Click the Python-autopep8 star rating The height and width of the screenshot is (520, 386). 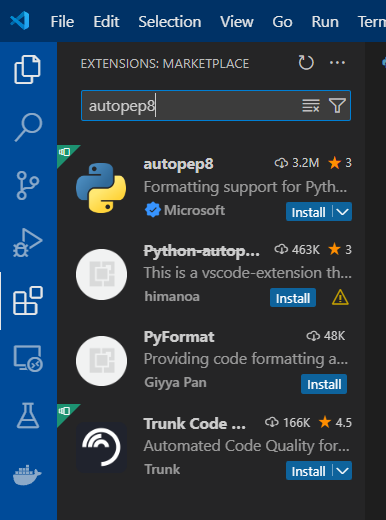pyautogui.click(x=340, y=249)
